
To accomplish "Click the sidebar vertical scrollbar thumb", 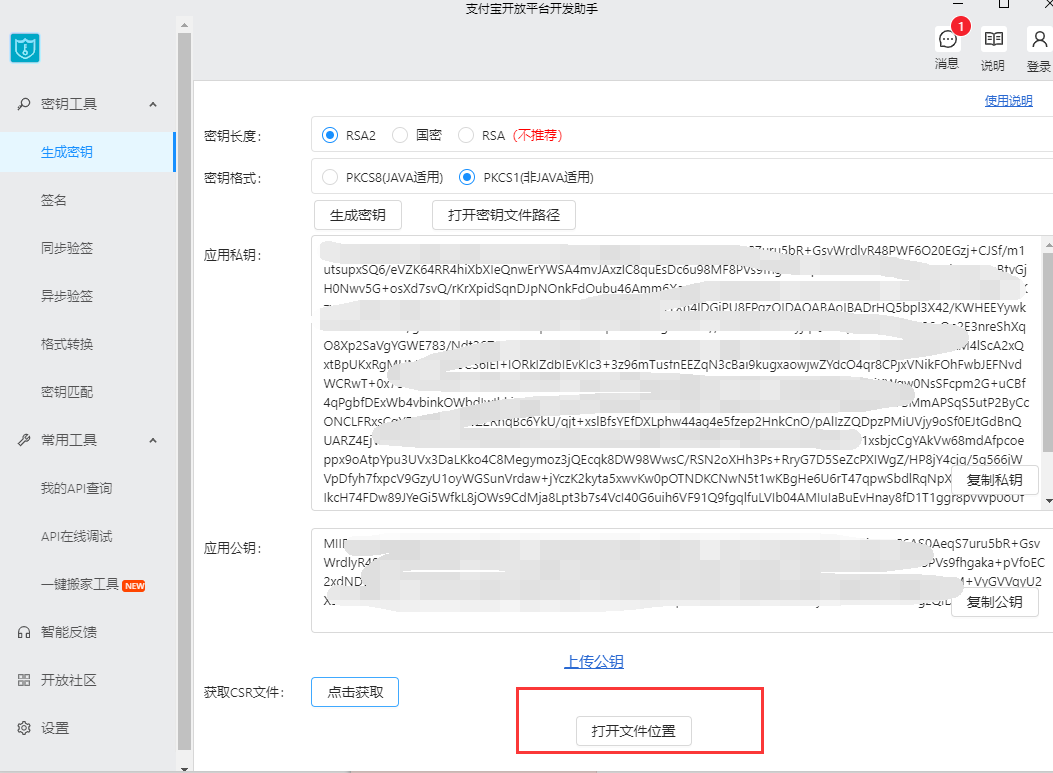I will pyautogui.click(x=184, y=392).
